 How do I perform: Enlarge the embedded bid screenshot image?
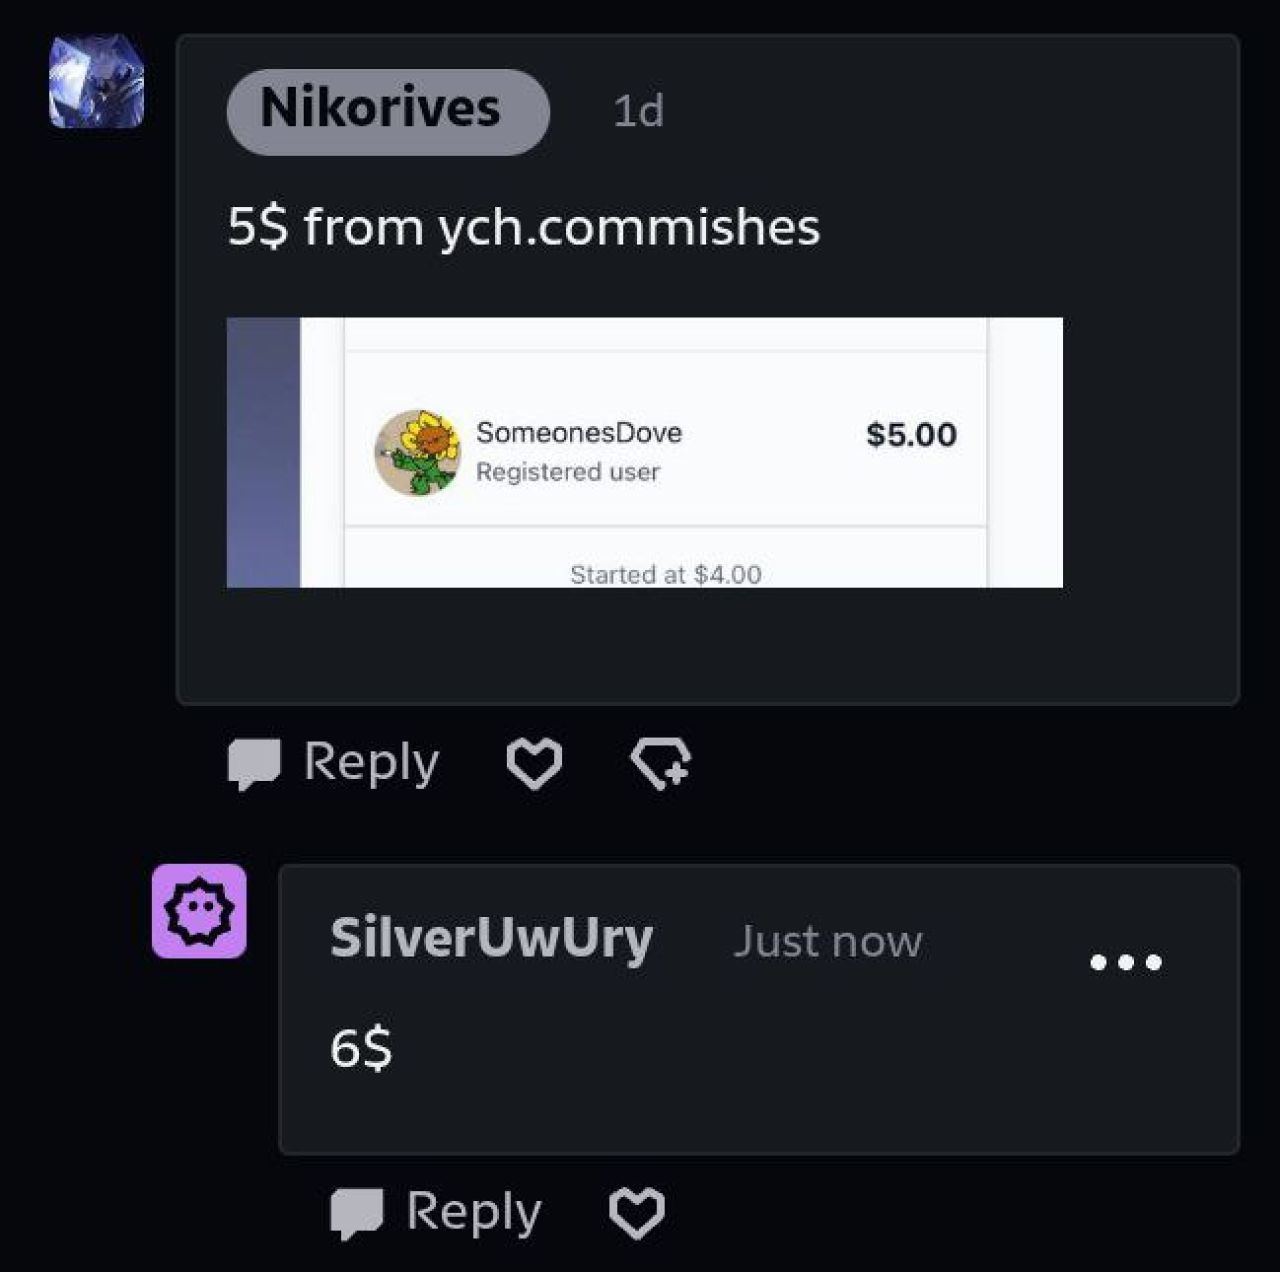point(644,452)
